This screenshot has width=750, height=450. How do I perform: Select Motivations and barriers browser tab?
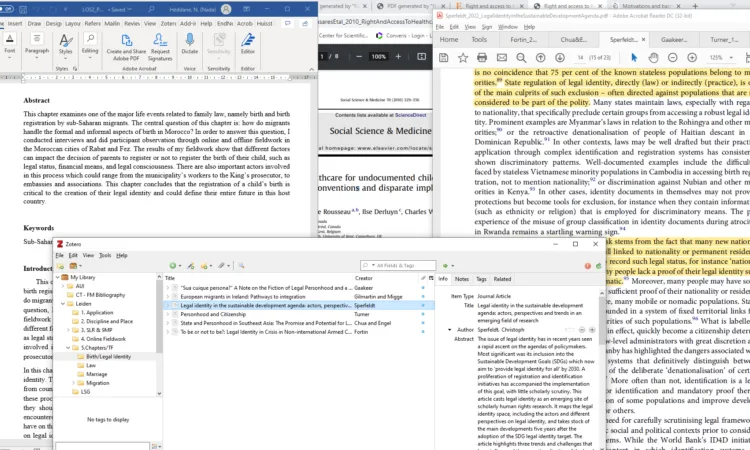pos(647,6)
